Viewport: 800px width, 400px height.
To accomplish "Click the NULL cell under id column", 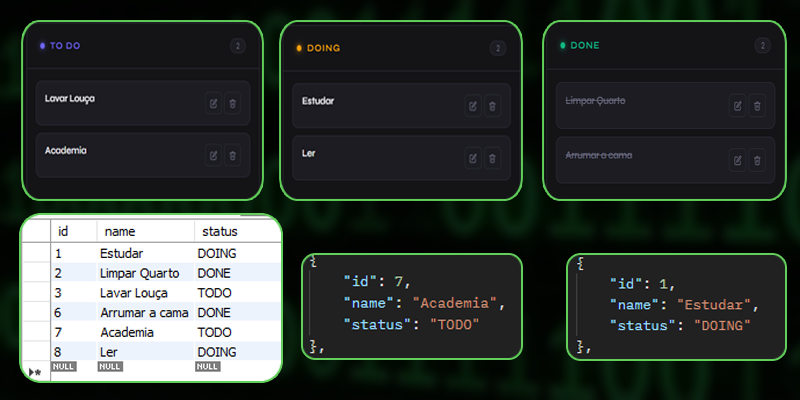I will pos(64,366).
